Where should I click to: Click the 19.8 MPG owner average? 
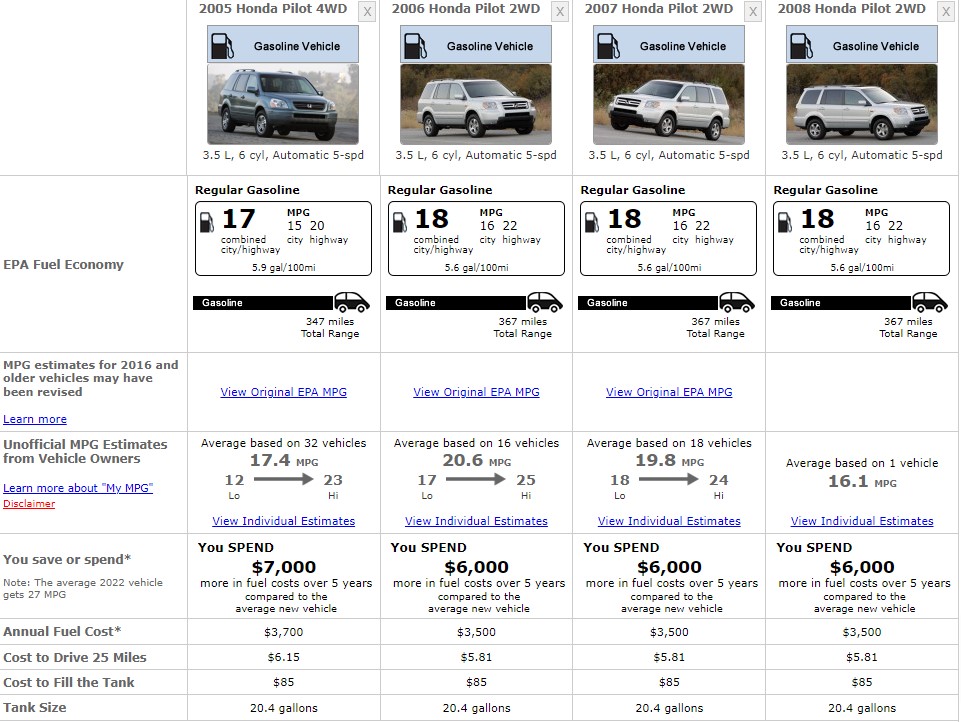(x=669, y=460)
